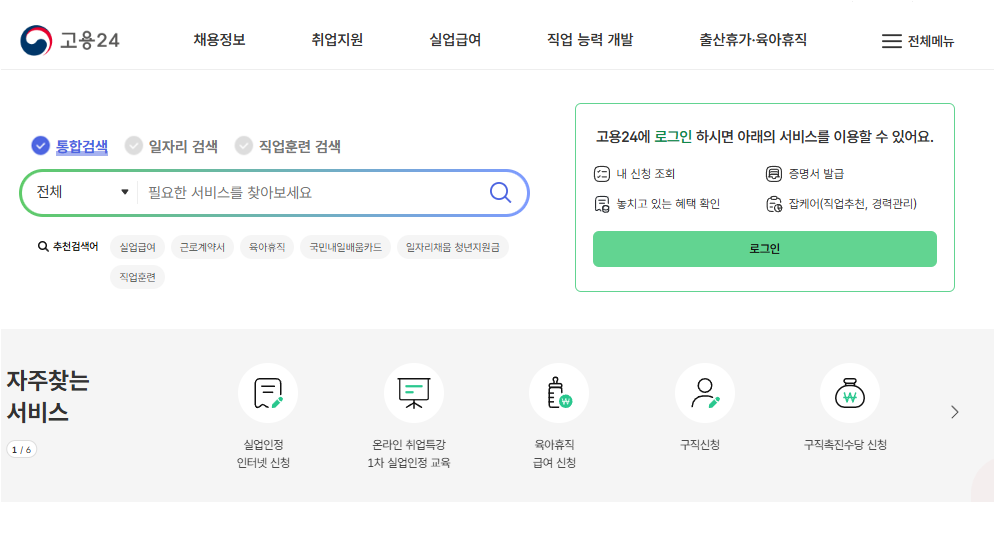
Task: Click the green 로그인 button
Action: [x=765, y=249]
